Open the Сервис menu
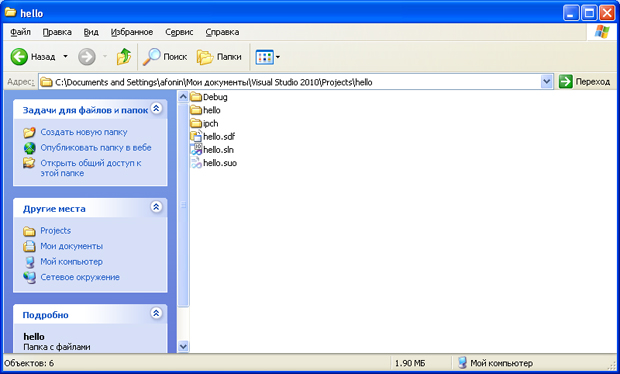The width and height of the screenshot is (620, 374). coord(179,32)
